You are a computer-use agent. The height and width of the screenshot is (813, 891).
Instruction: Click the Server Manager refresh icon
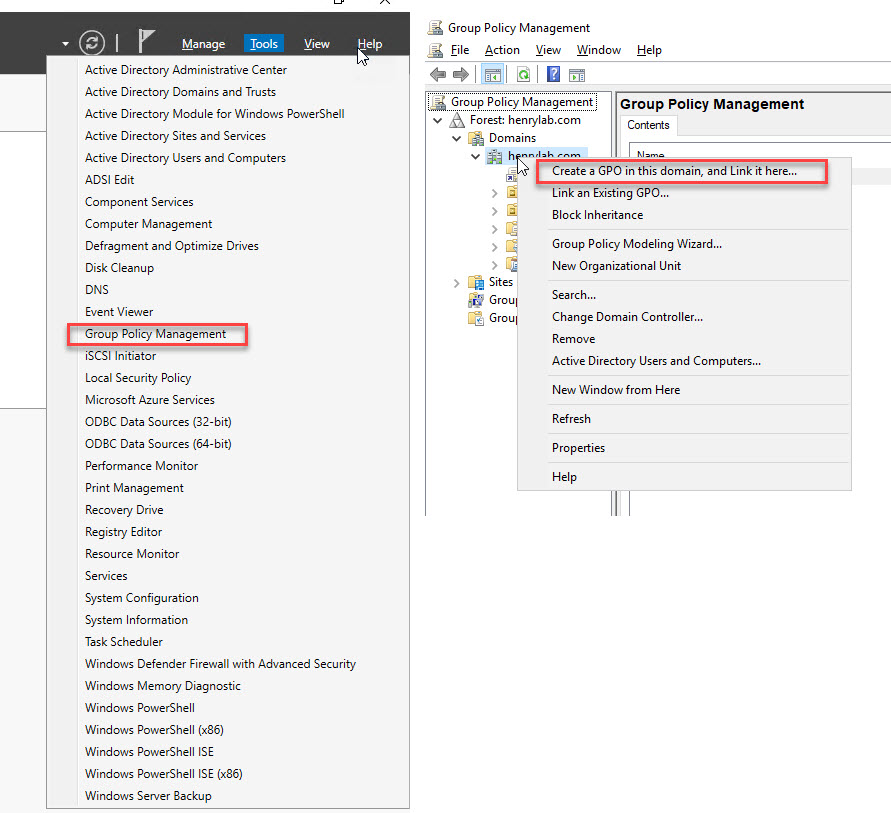point(92,43)
